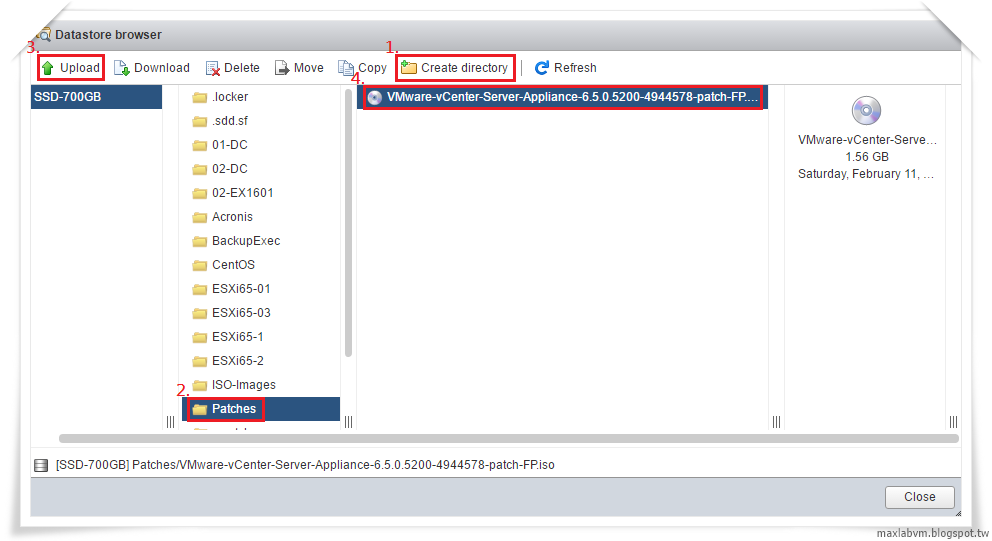Click the .sdd.sf folder icon
Image resolution: width=992 pixels, height=541 pixels.
pos(199,121)
